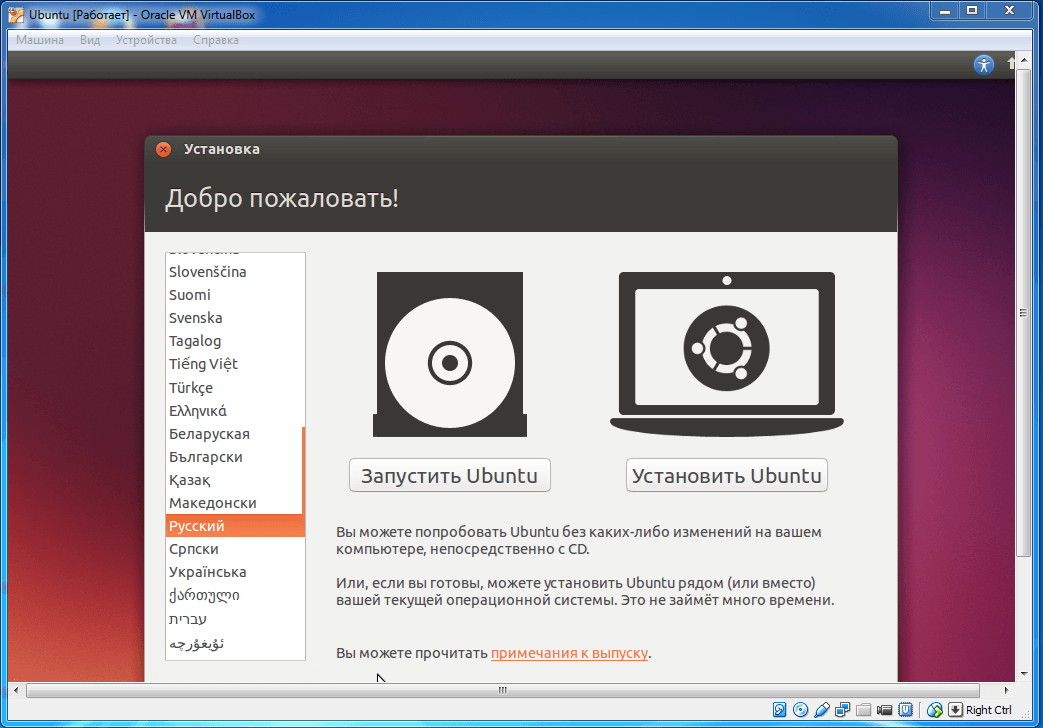
Task: Open the Справка menu
Action: 216,40
